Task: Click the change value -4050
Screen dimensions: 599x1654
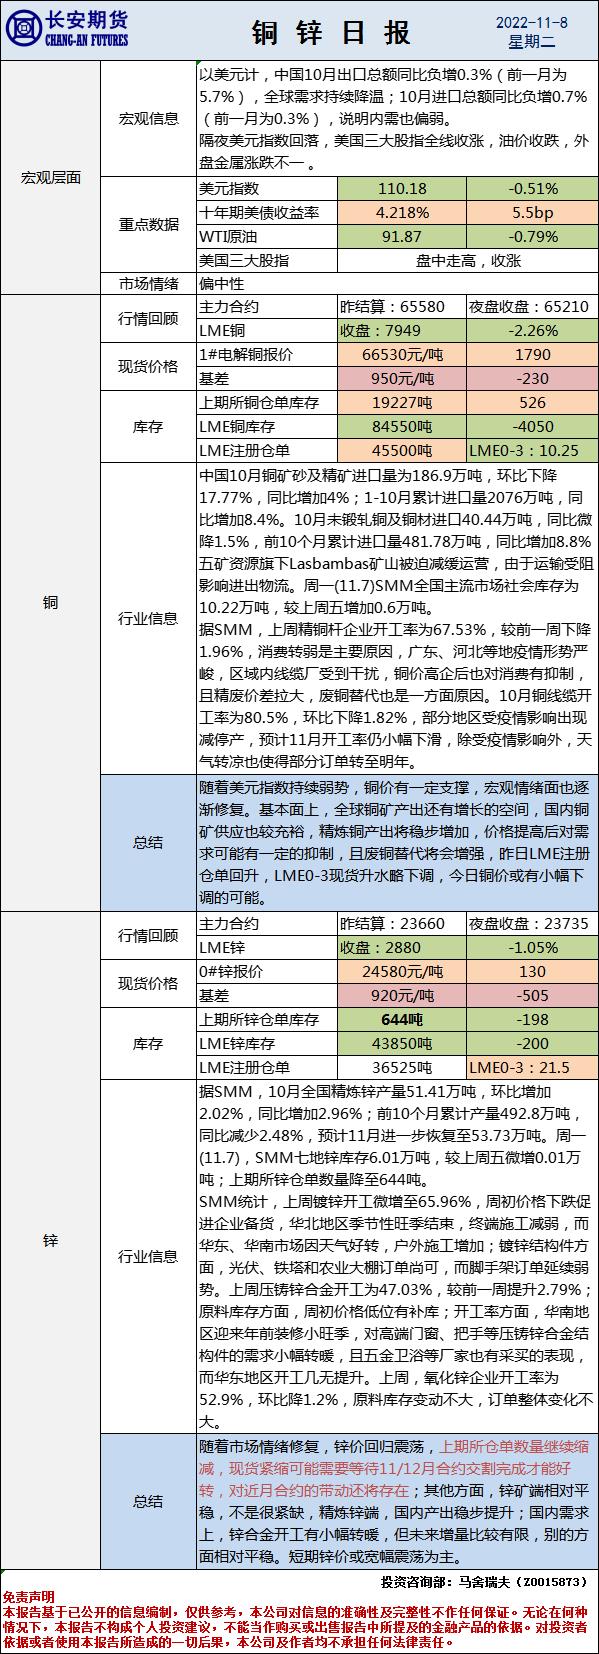Action: (531, 427)
